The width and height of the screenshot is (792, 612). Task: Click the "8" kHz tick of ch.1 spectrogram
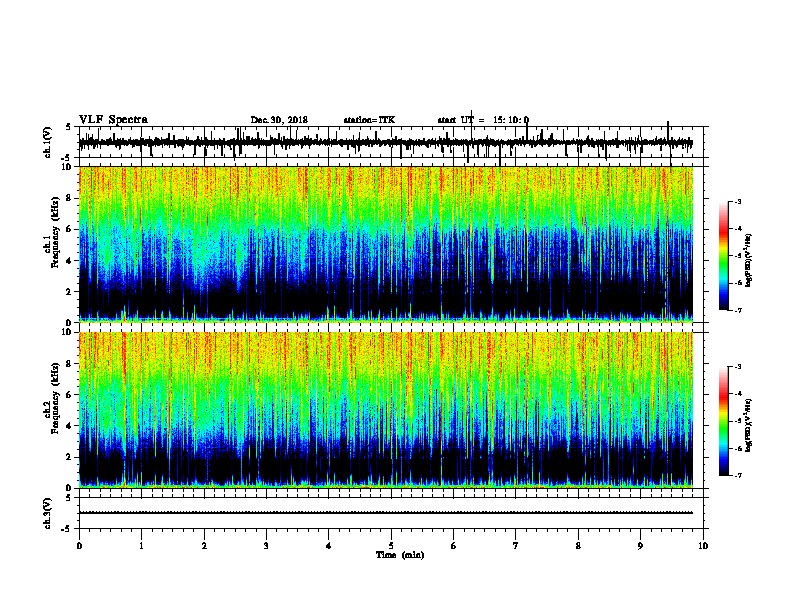click(x=69, y=198)
